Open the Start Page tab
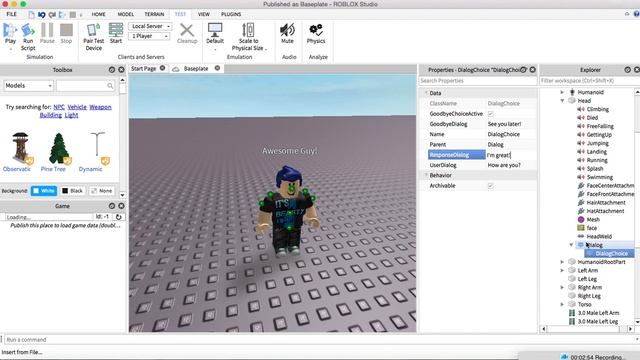The width and height of the screenshot is (640, 360). pyautogui.click(x=143, y=69)
